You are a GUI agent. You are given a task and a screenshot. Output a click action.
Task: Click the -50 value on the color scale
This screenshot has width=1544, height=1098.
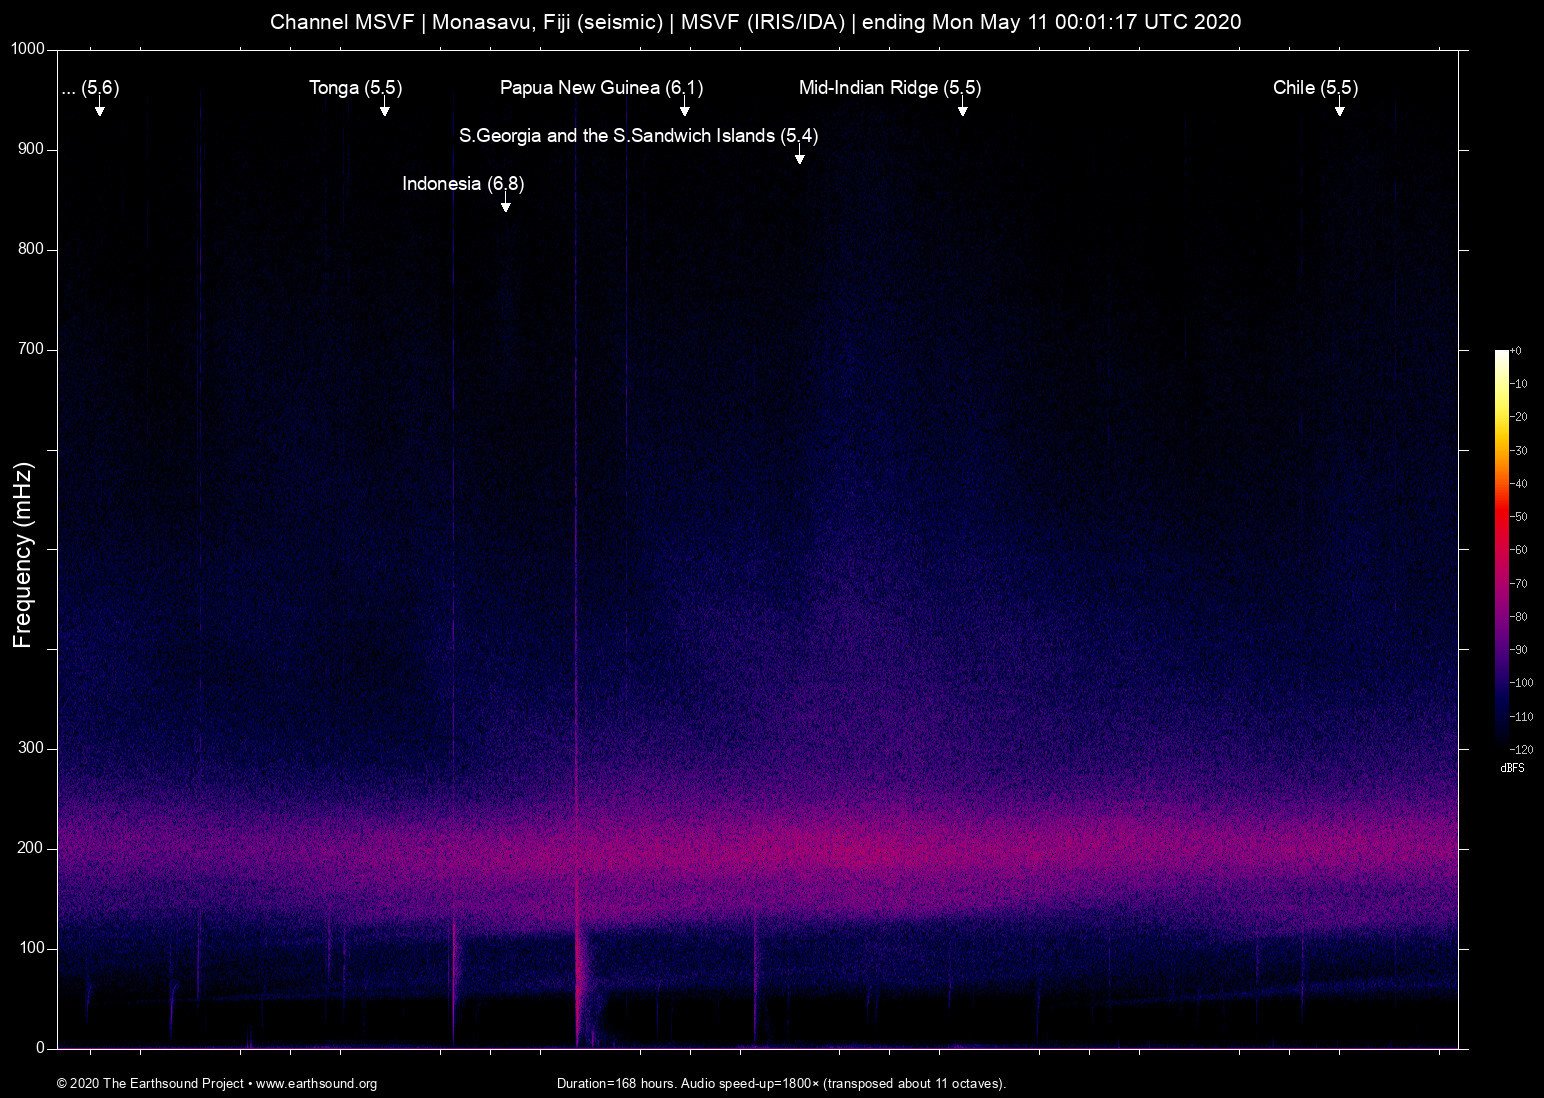1519,517
